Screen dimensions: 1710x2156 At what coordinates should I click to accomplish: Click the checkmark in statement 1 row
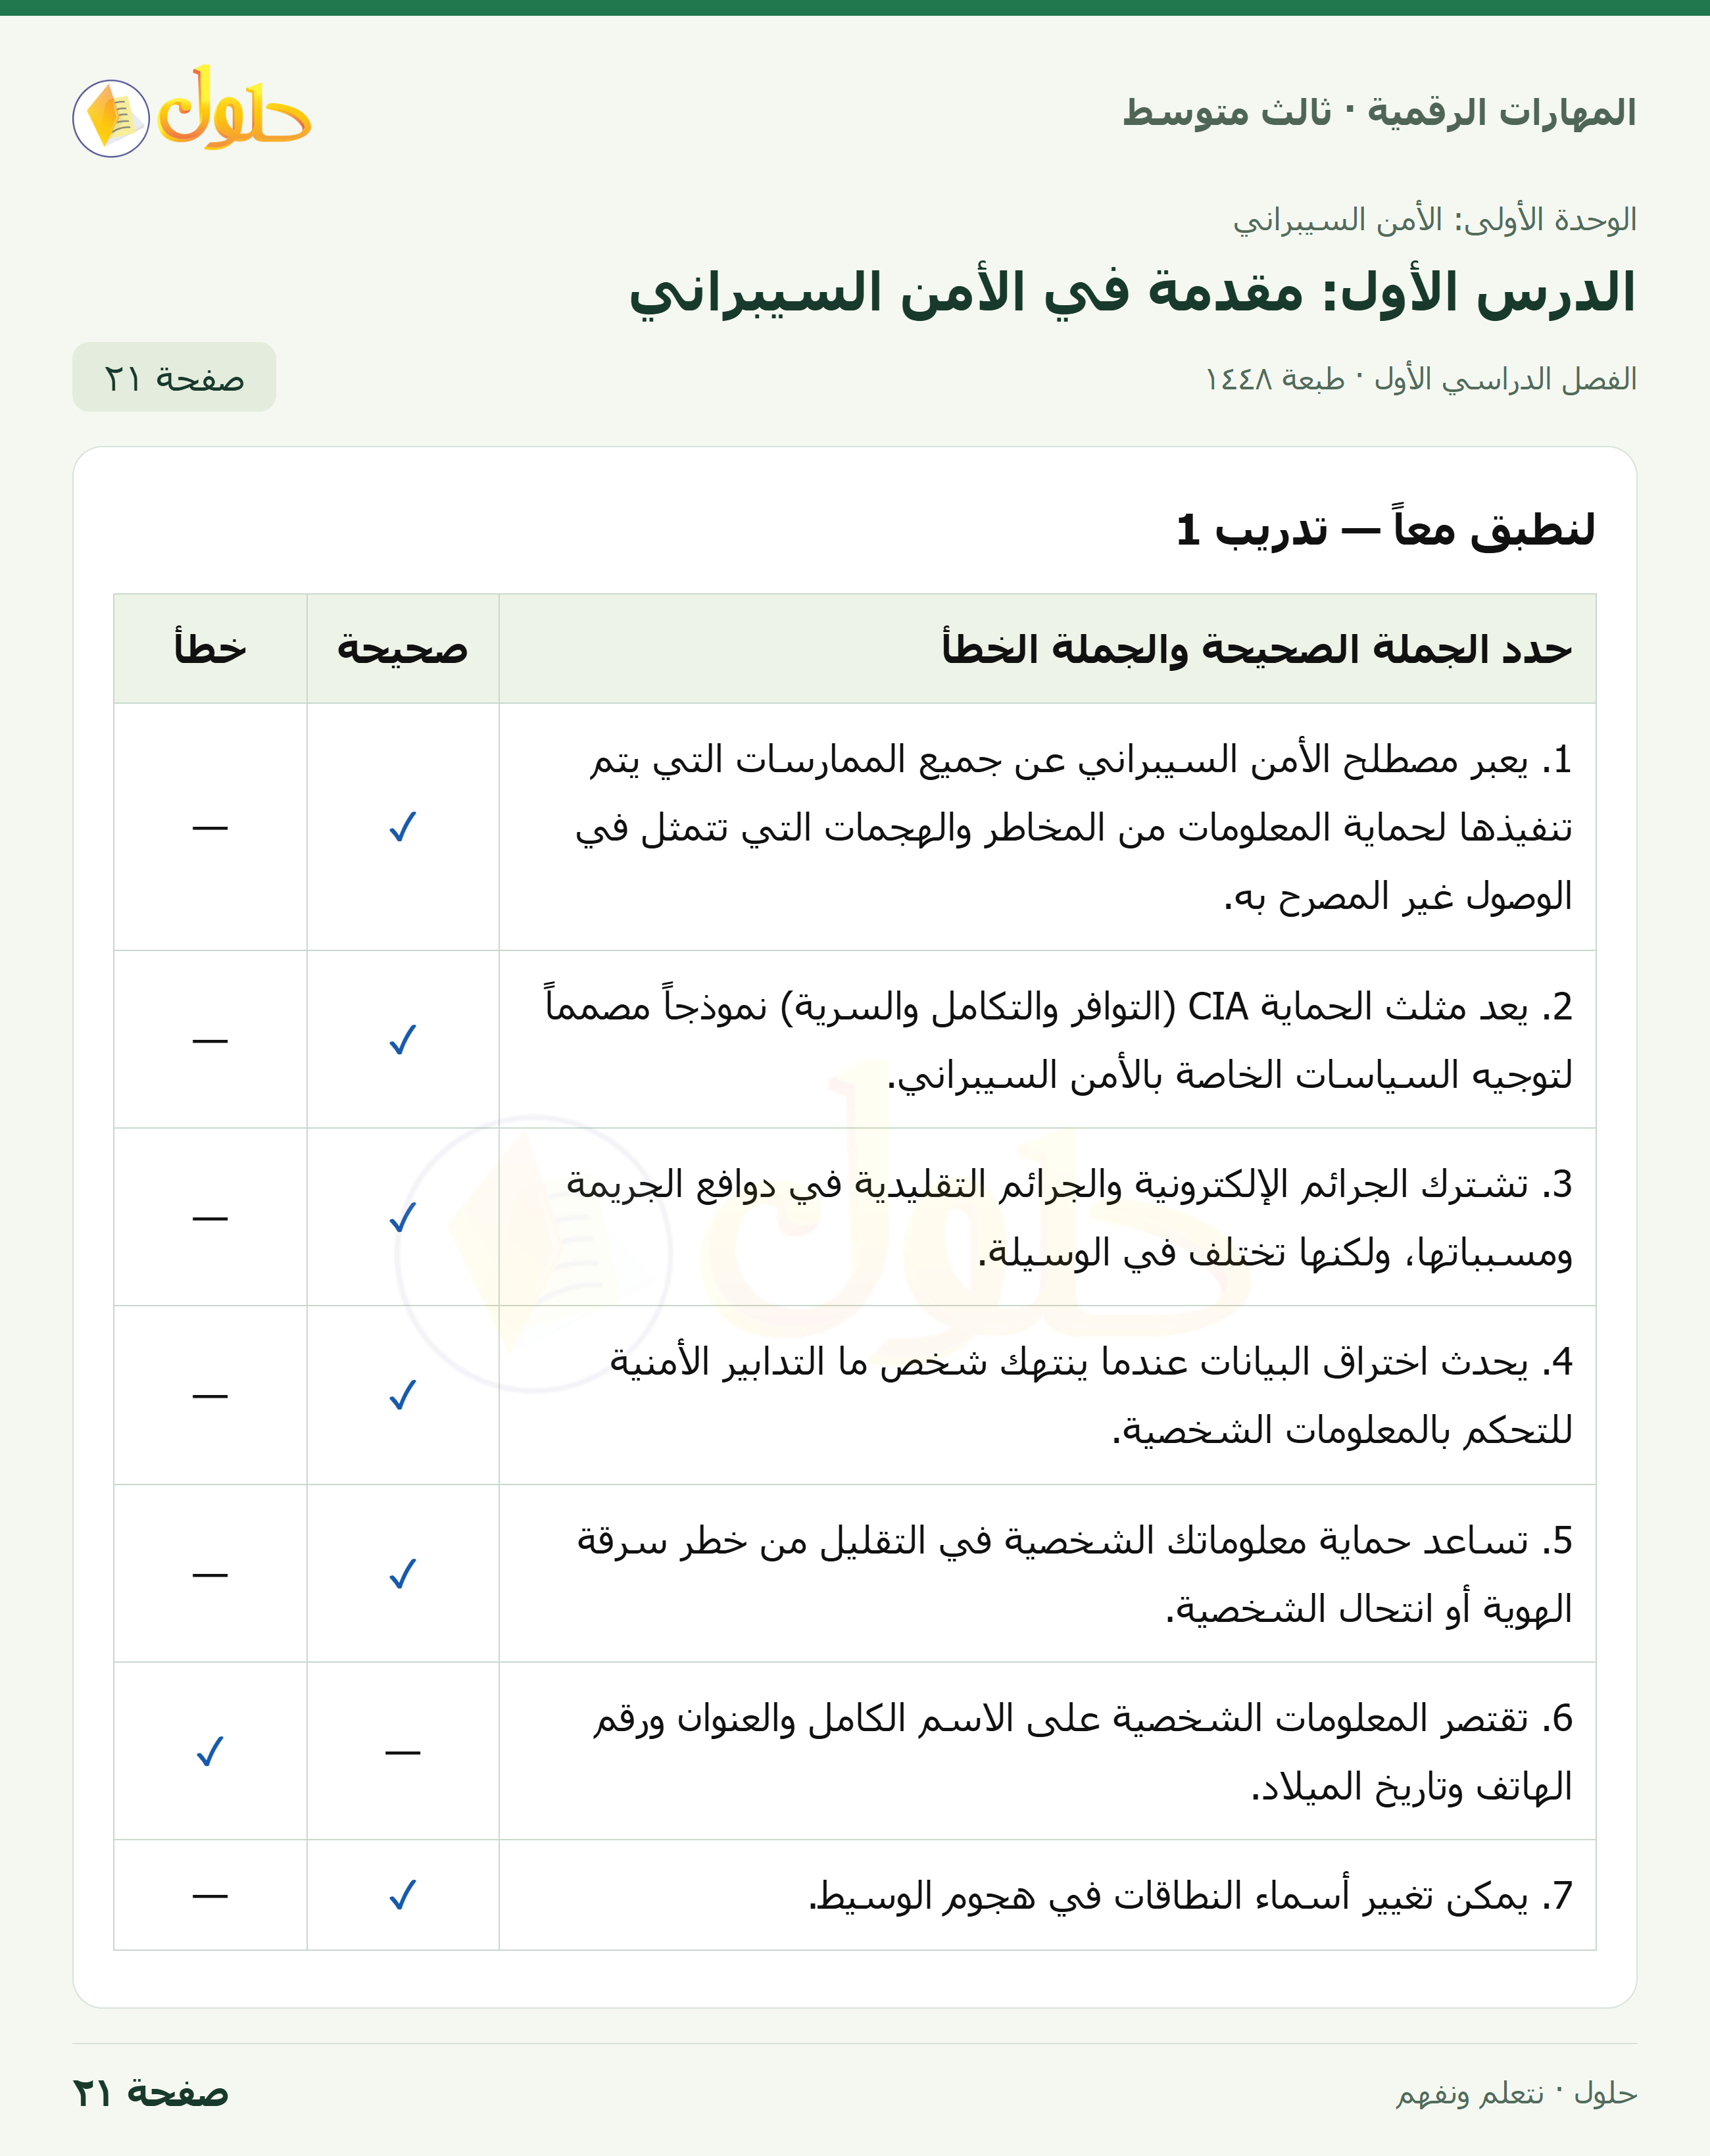click(402, 827)
